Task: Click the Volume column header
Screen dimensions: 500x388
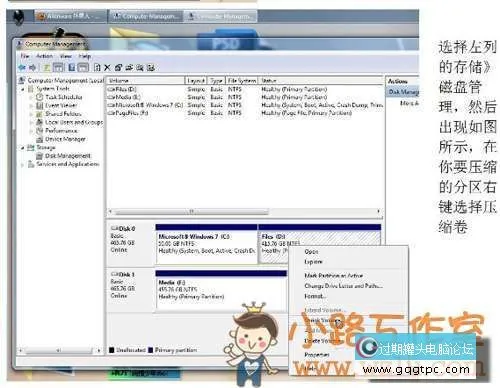Action: coord(146,81)
